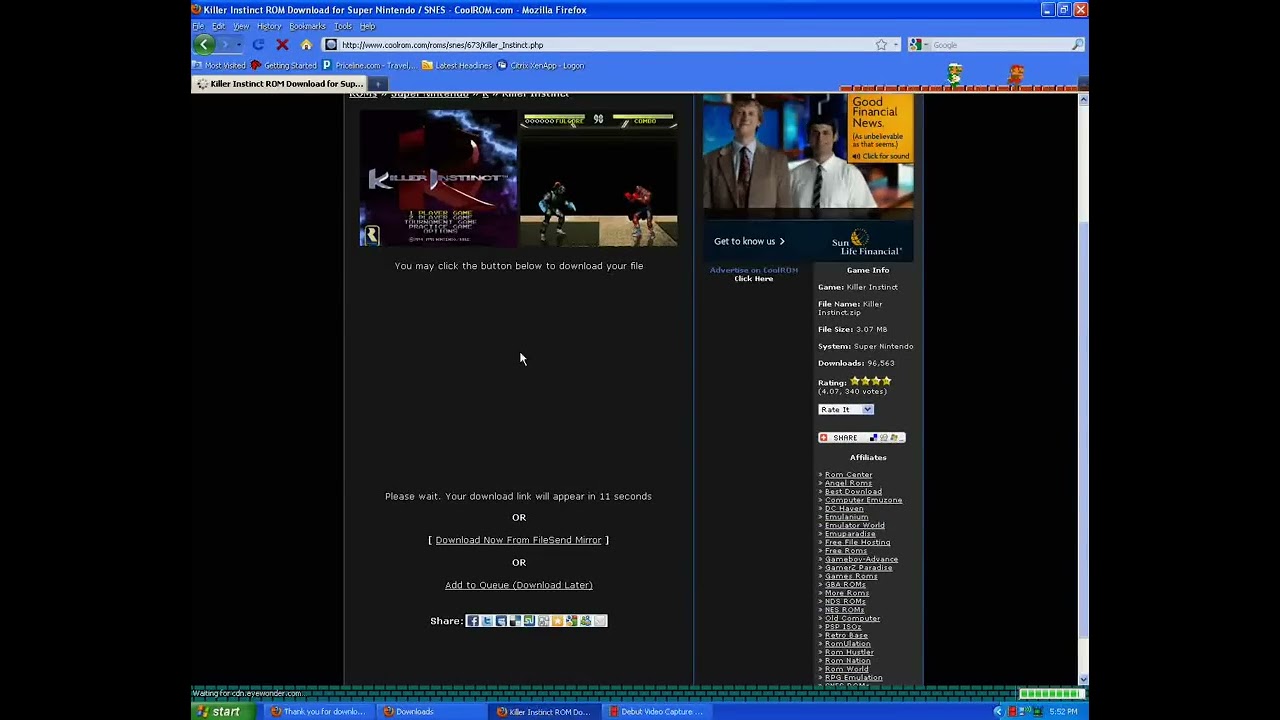Open the Help menu
Screen dimensions: 1280x720
pyautogui.click(x=367, y=26)
